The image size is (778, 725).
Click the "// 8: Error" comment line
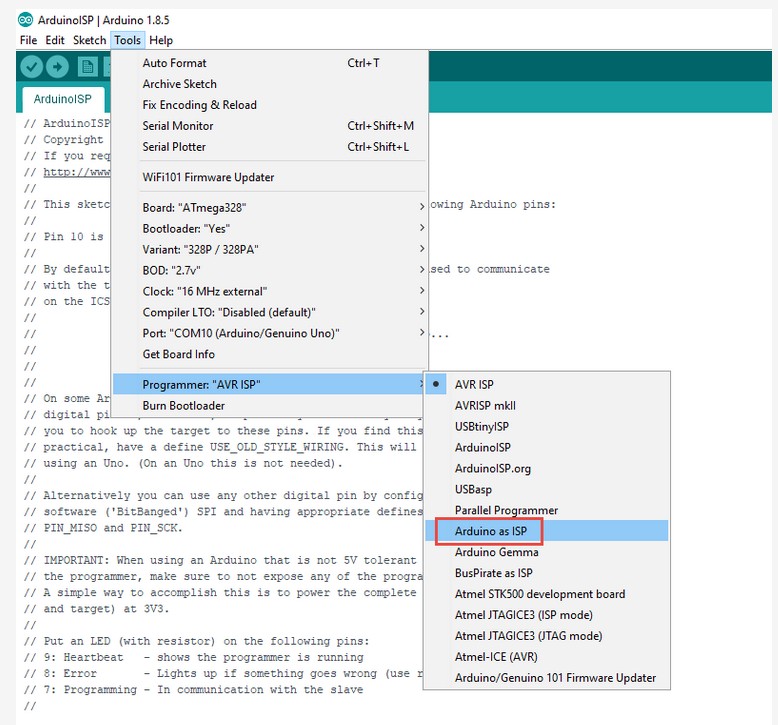(x=223, y=673)
